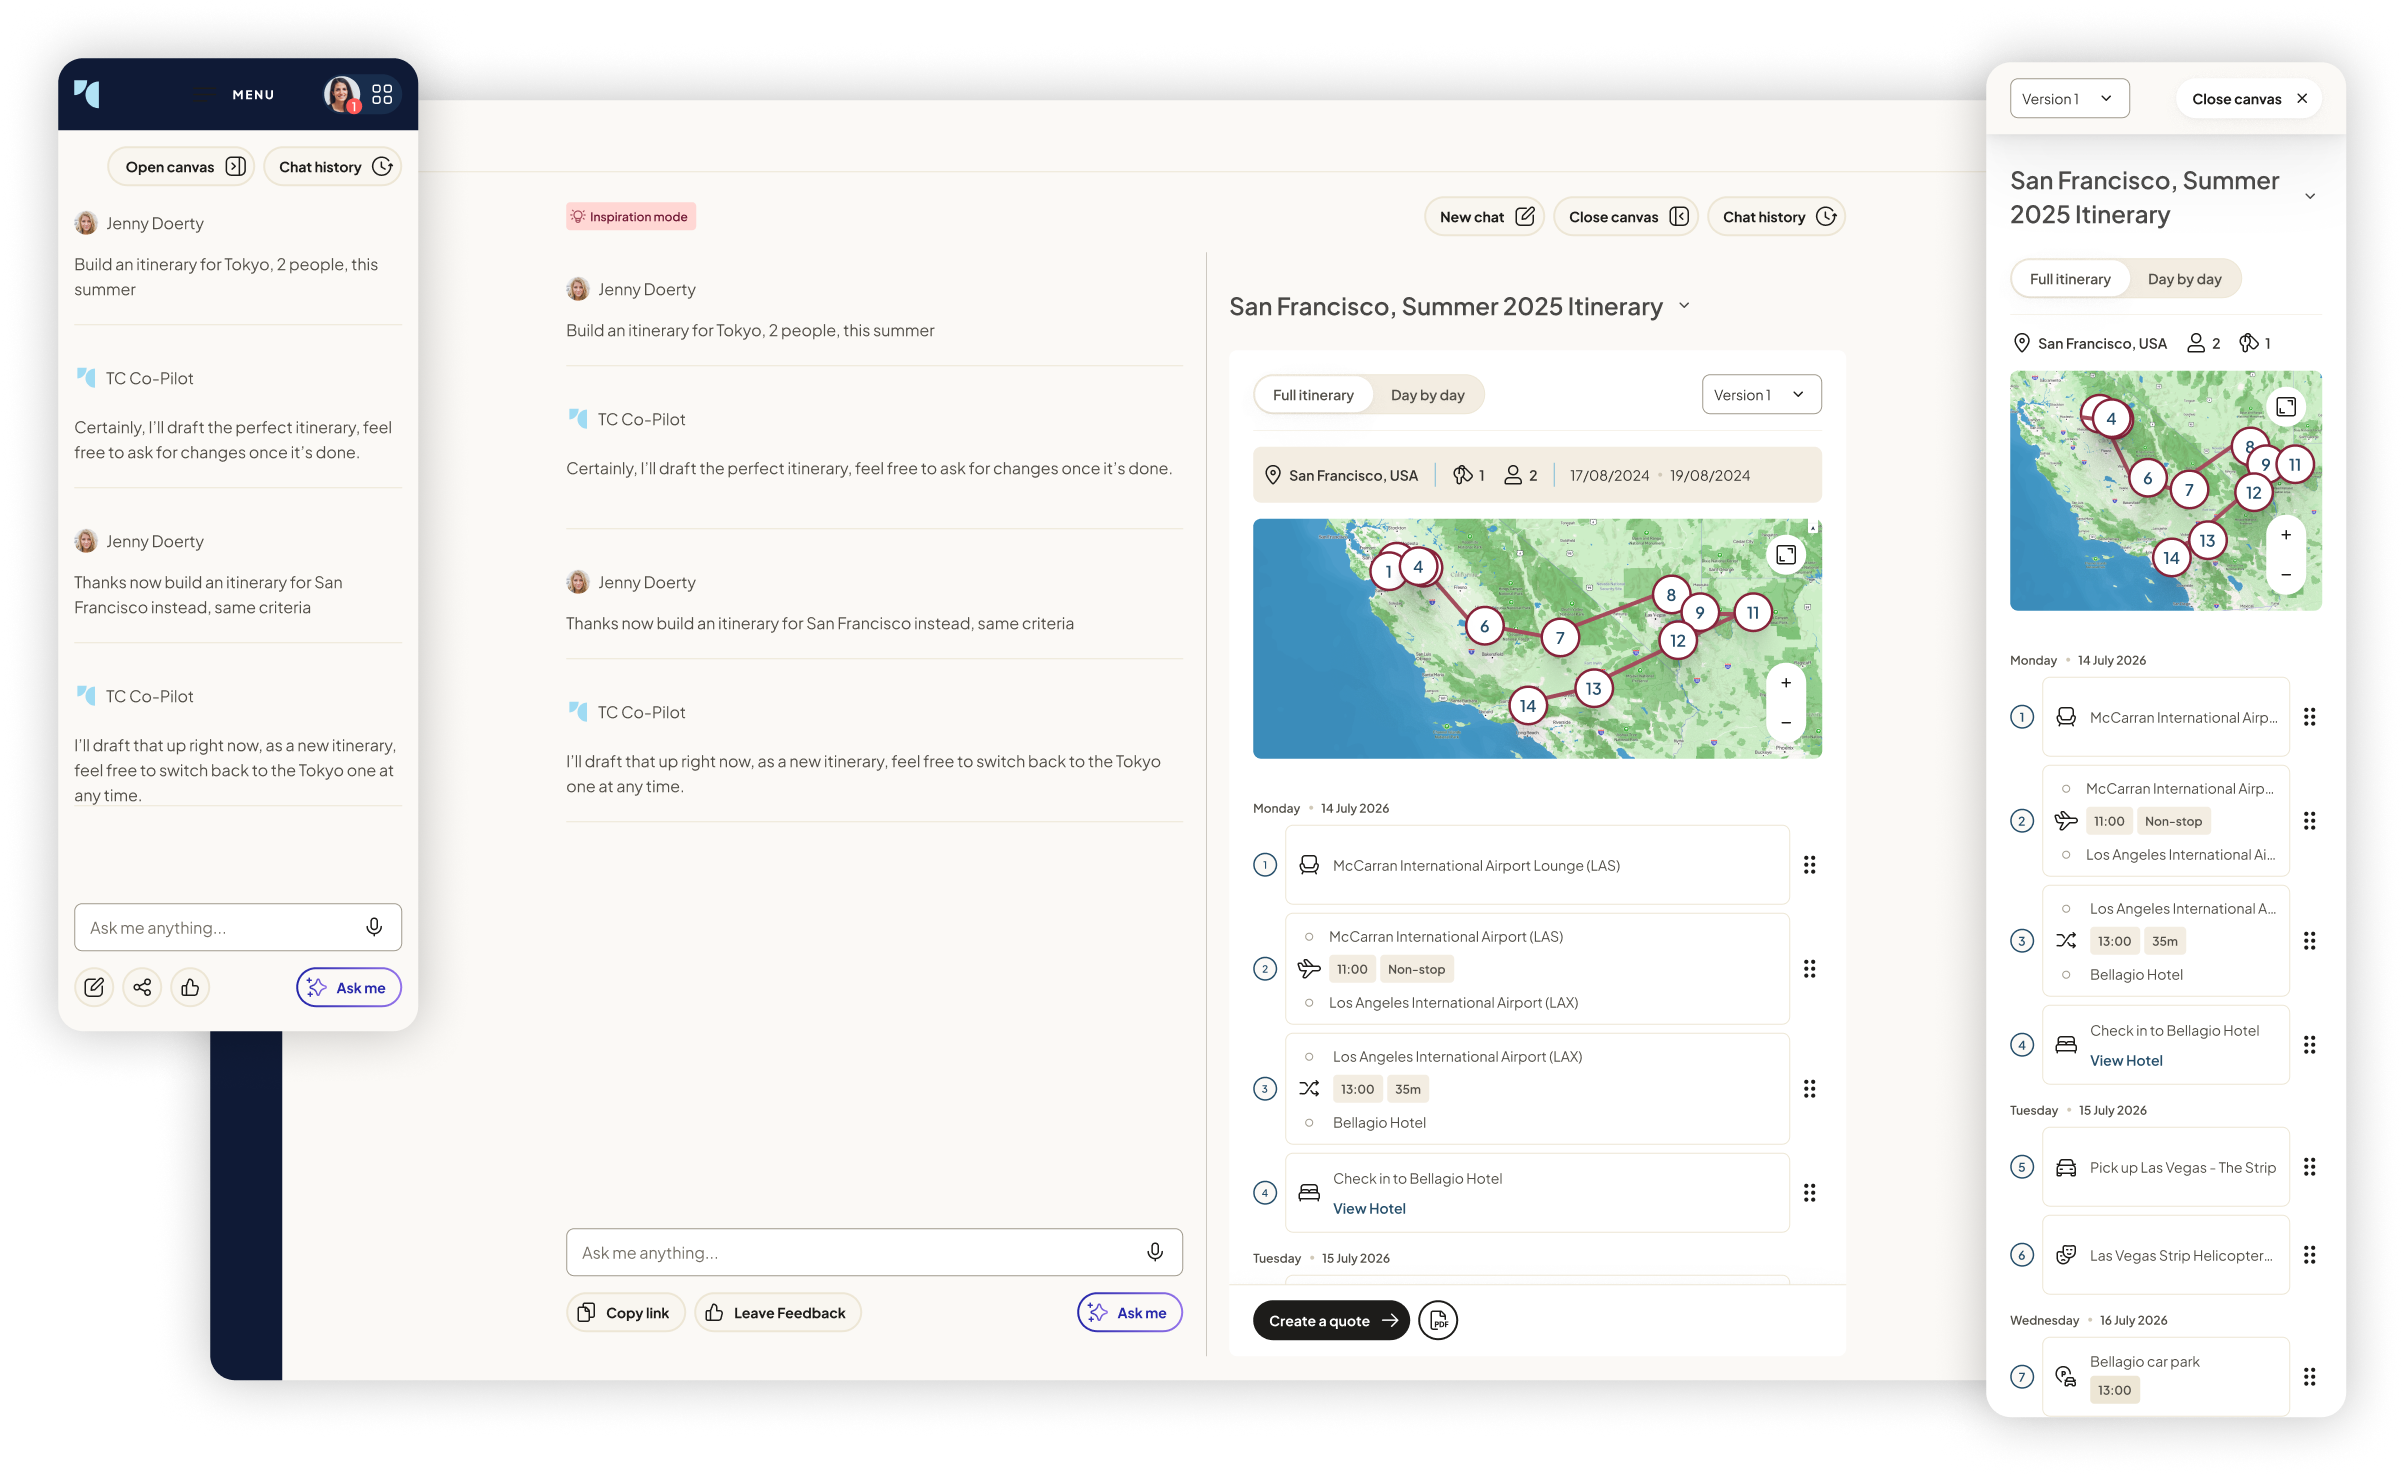Image resolution: width=2405 pixels, height=1476 pixels.
Task: Click Create a quote
Action: pos(1331,1321)
